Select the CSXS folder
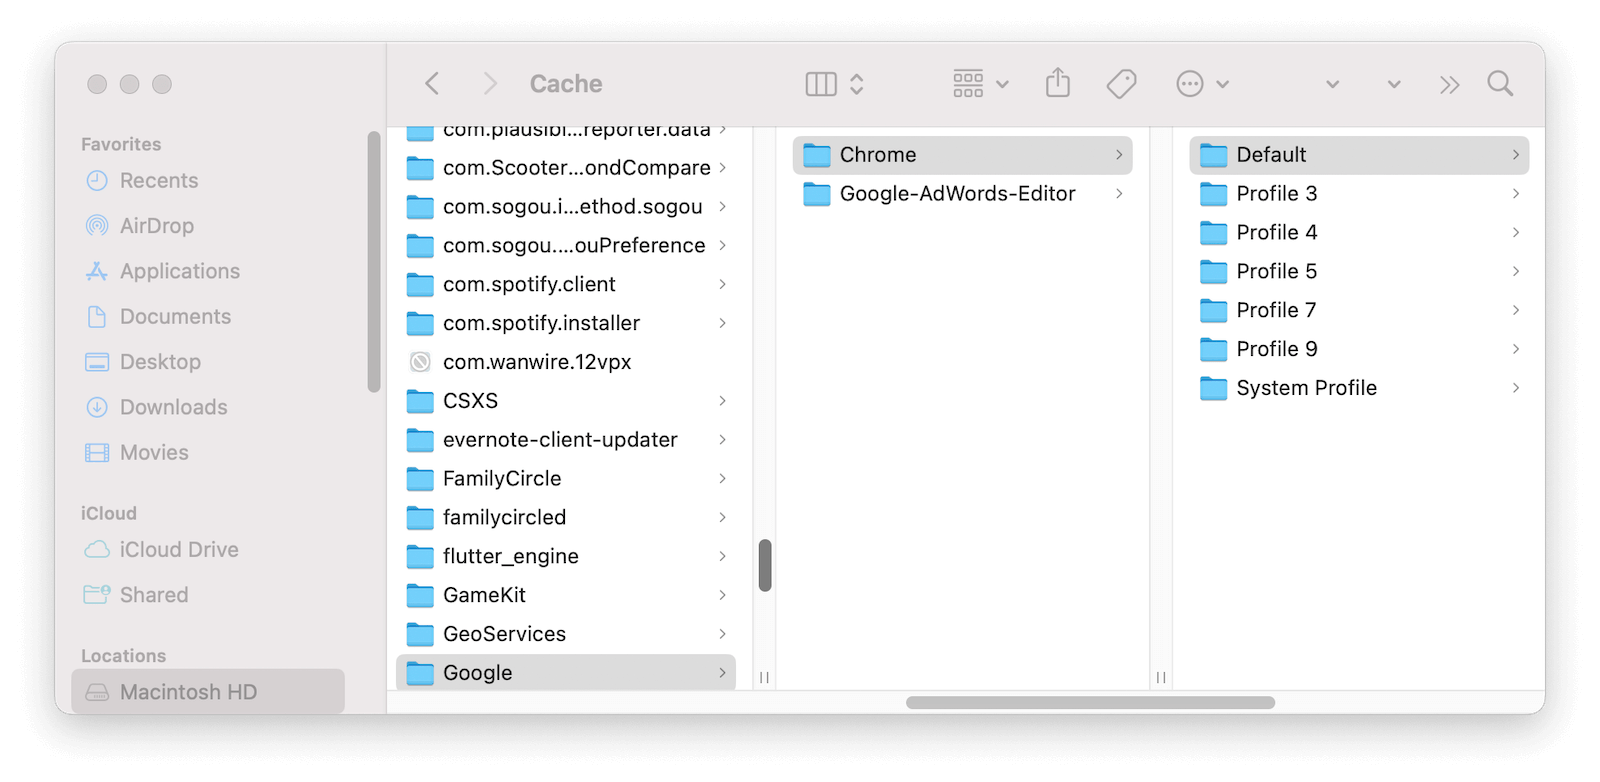 point(566,401)
